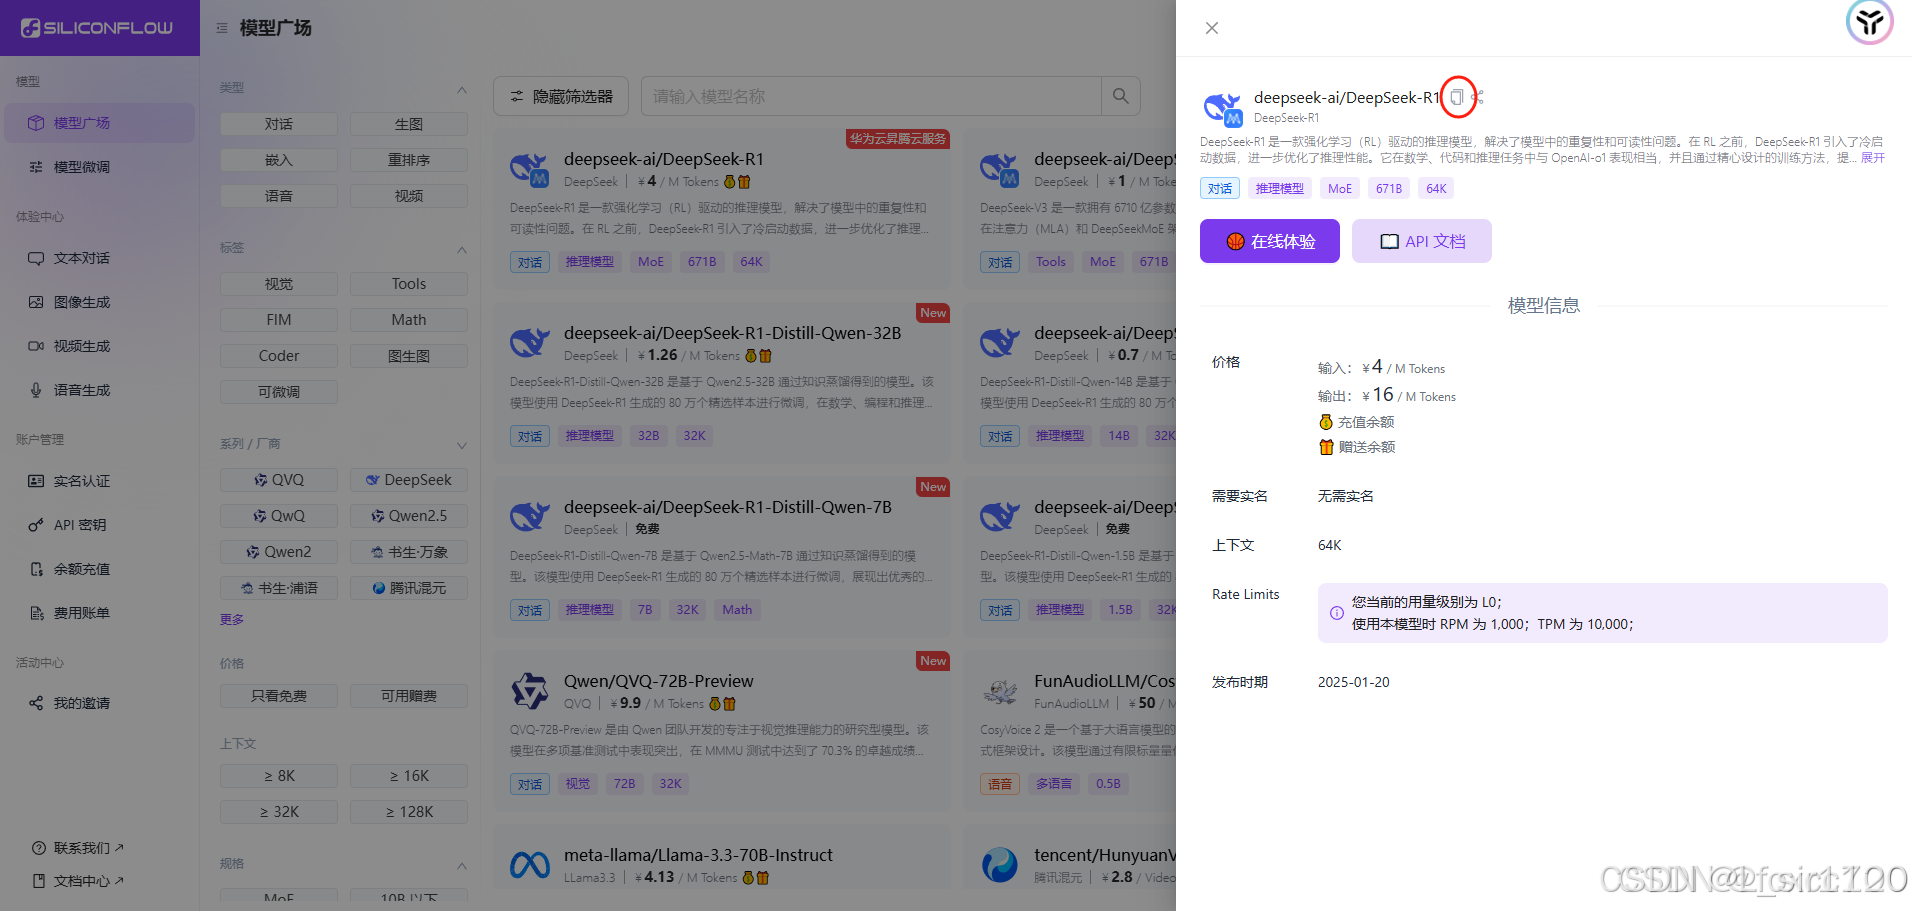1912x911 pixels.
Task: Close the model detail drawer
Action: [1212, 28]
